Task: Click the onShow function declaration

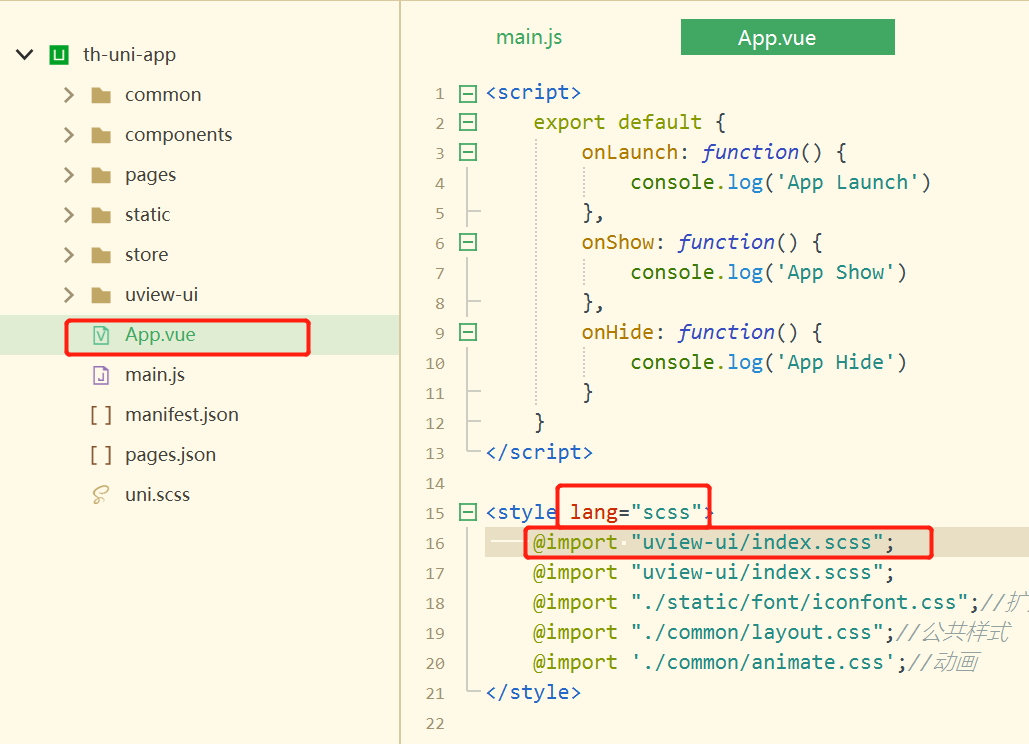Action: [702, 243]
